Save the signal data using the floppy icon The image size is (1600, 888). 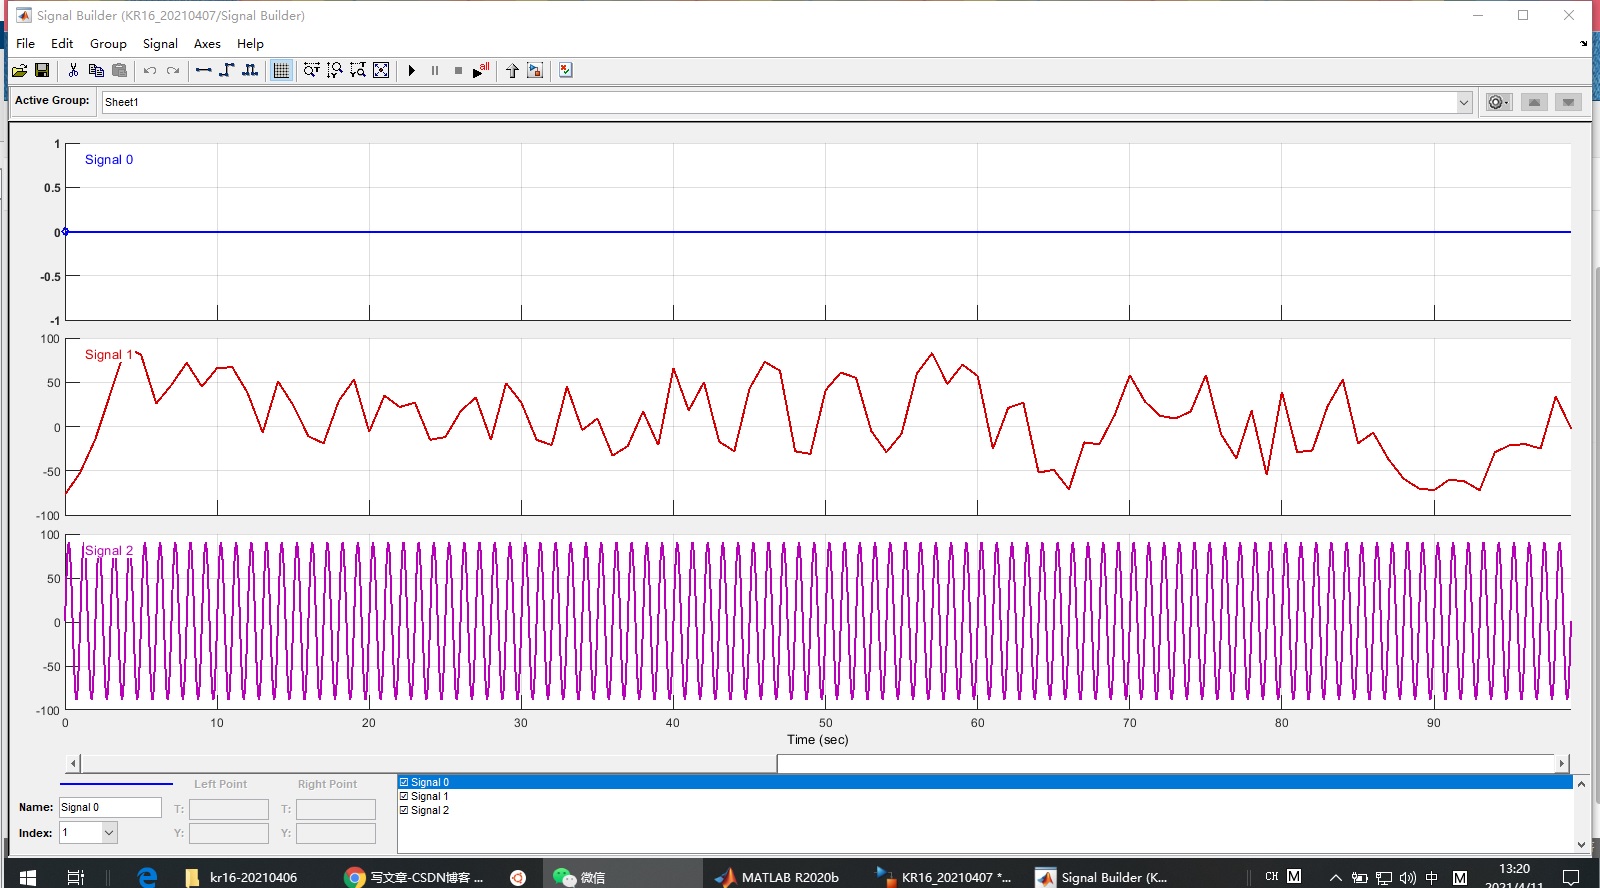point(42,70)
